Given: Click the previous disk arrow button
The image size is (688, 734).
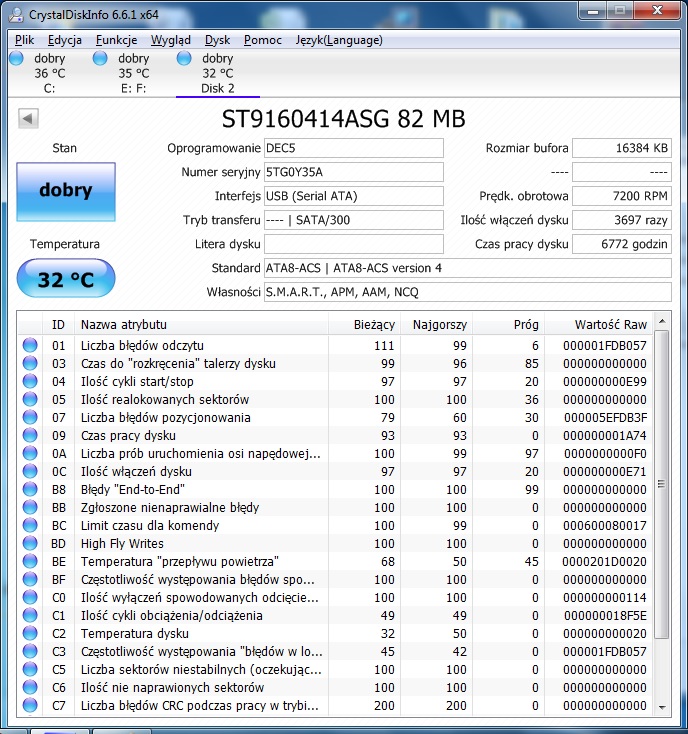Looking at the screenshot, I should pyautogui.click(x=28, y=118).
